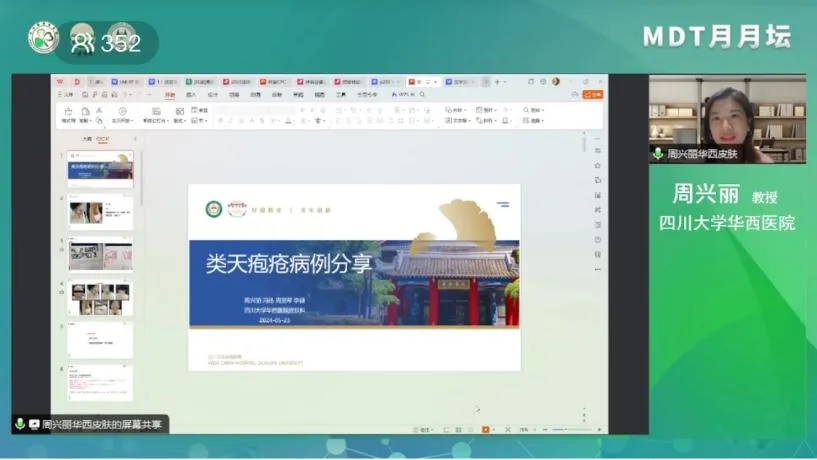The width and height of the screenshot is (817, 460).
Task: Toggle the microphone beside the speaker name
Action: (x=657, y=154)
